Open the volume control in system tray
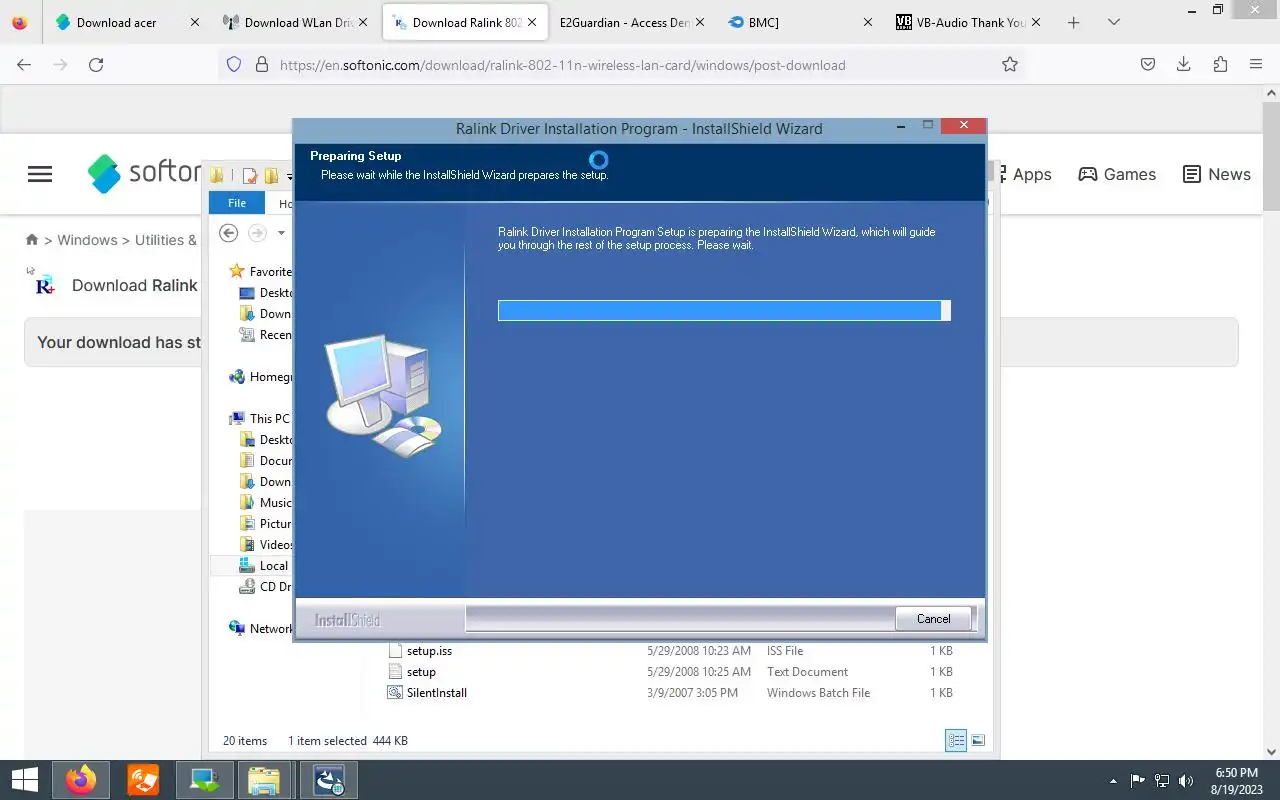The image size is (1280, 800). point(1186,781)
